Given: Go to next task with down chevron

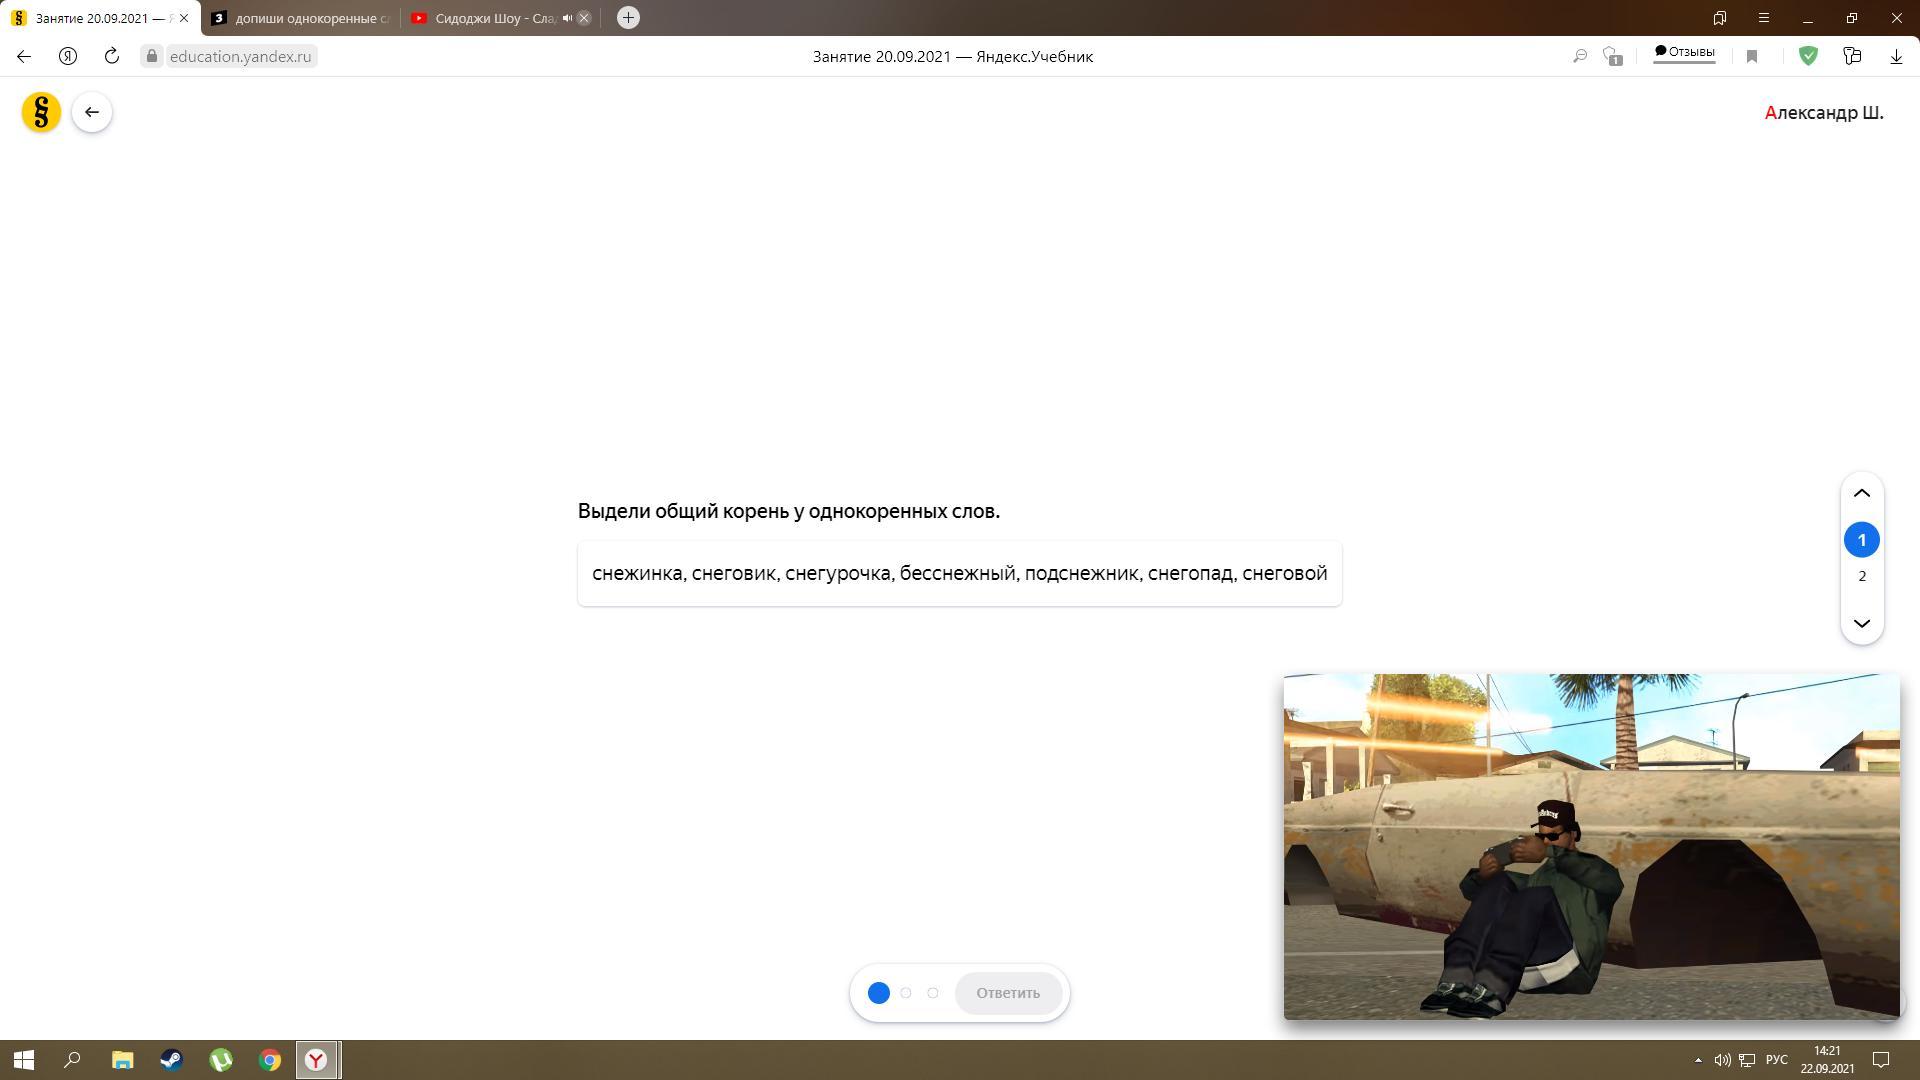Looking at the screenshot, I should pos(1862,623).
